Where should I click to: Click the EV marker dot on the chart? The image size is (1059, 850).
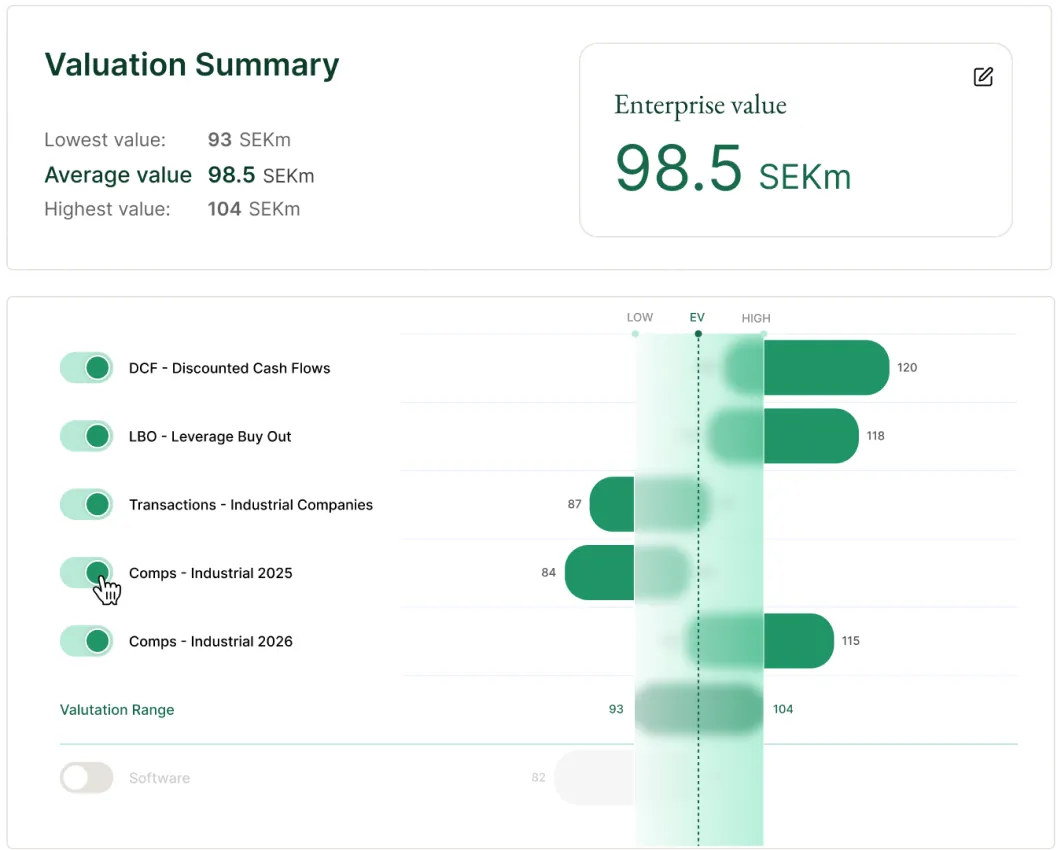(697, 334)
